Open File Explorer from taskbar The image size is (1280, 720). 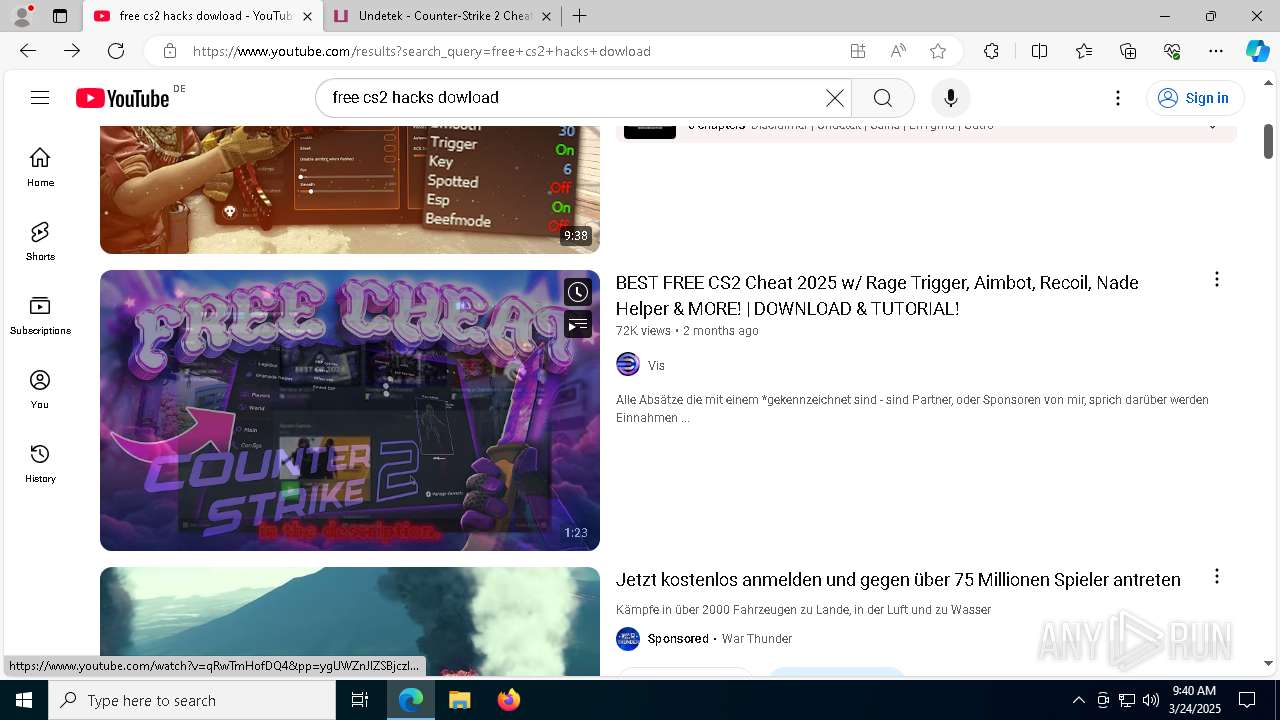(459, 700)
